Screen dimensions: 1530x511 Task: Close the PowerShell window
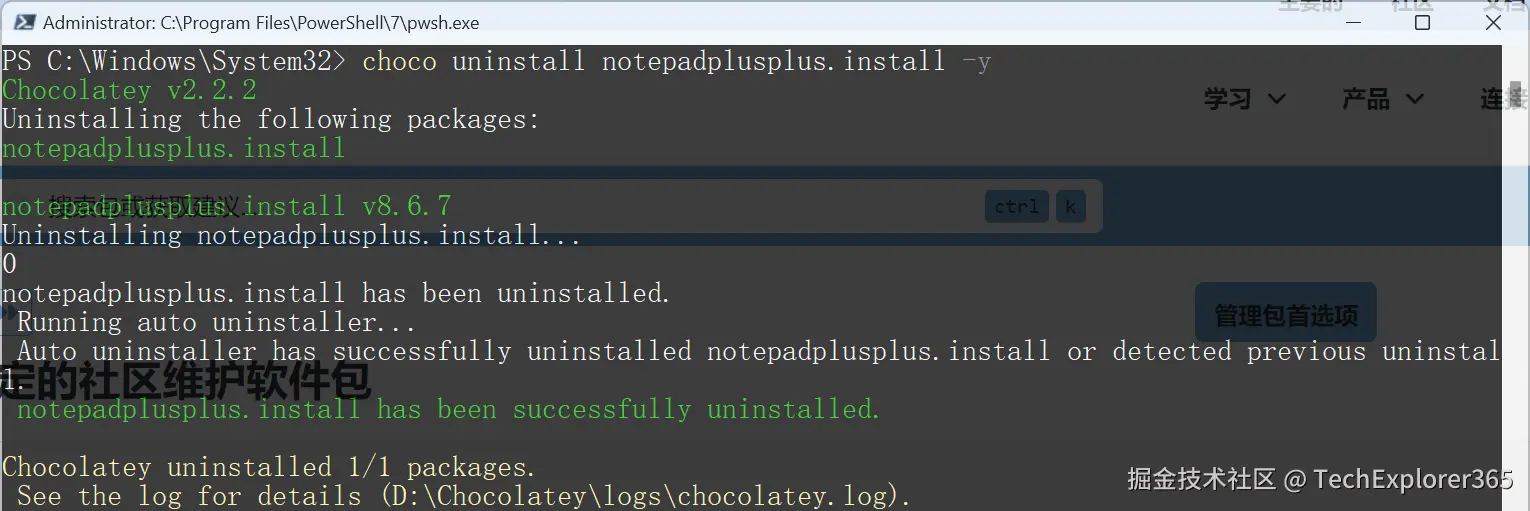click(x=1493, y=22)
